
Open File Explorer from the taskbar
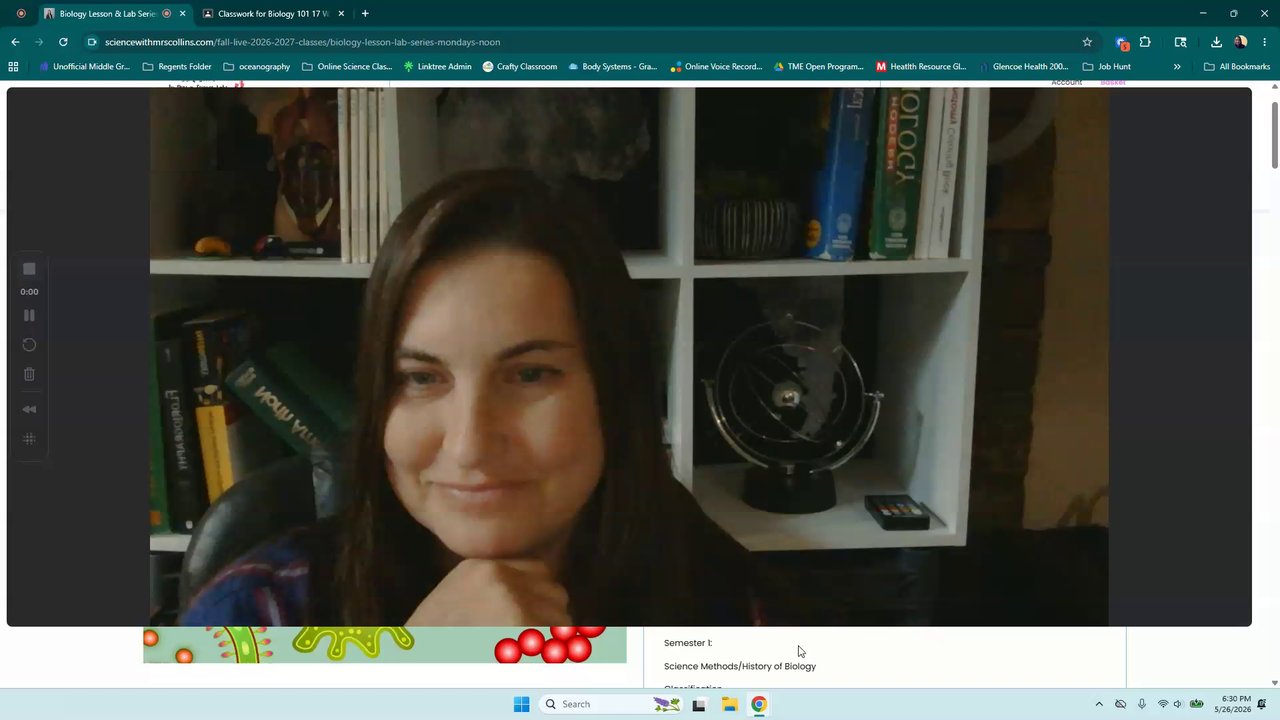[729, 704]
